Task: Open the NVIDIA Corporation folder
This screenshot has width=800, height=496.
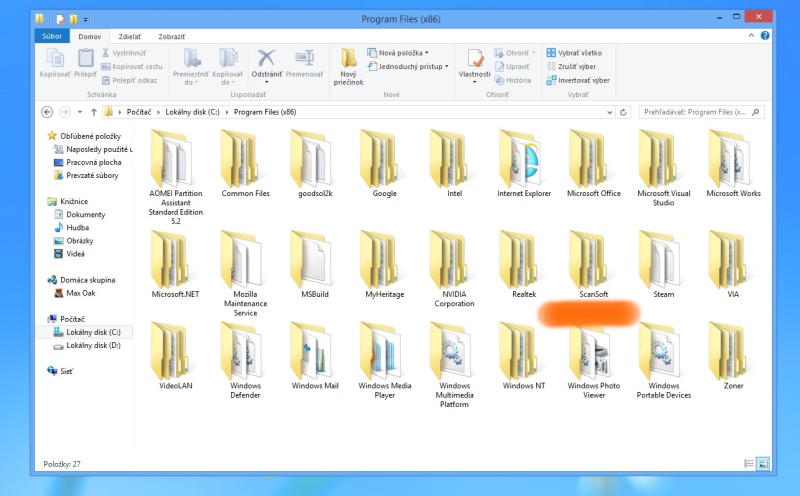Action: click(455, 269)
